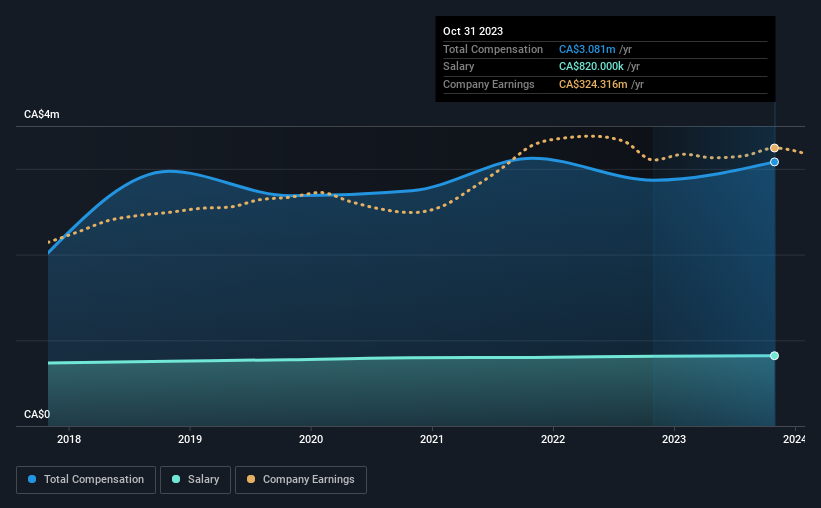Click the 2018 x-axis label
This screenshot has height=508, width=821.
coord(69,439)
